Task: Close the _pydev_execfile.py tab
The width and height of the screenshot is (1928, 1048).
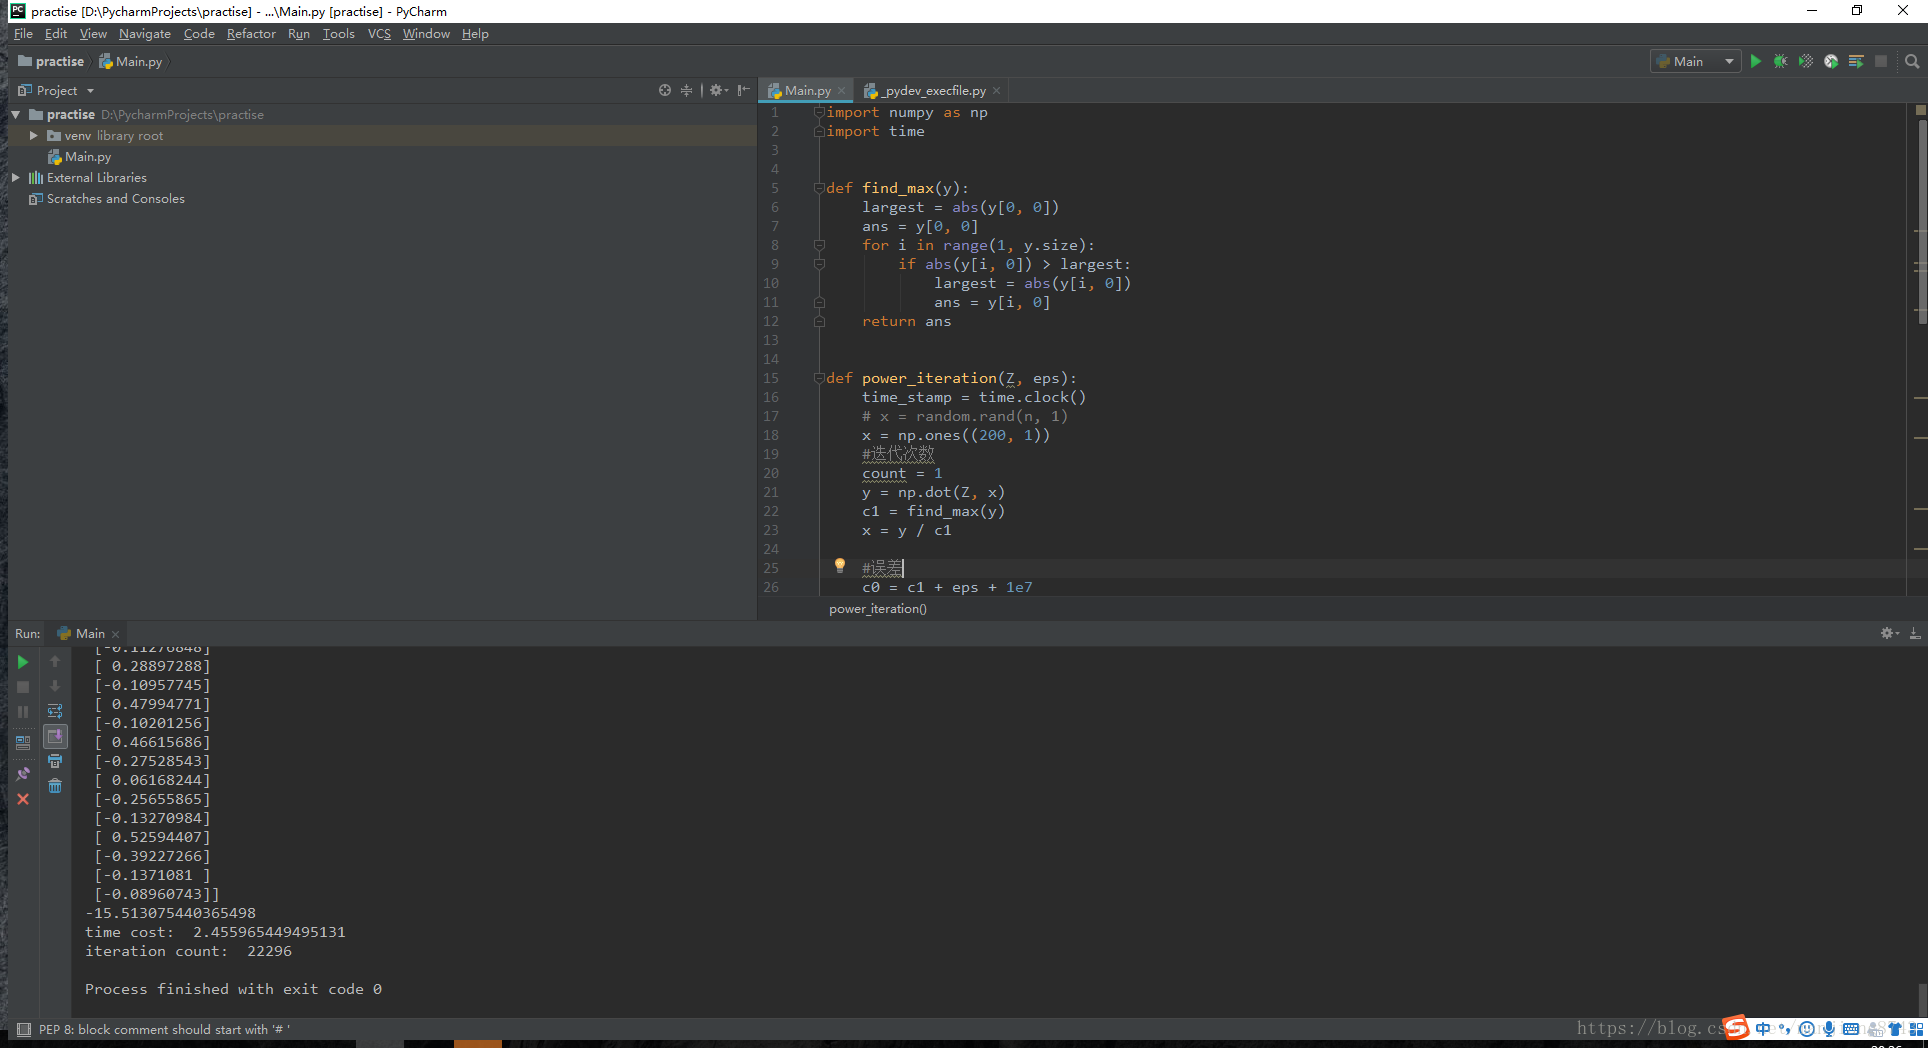Action: [x=996, y=91]
